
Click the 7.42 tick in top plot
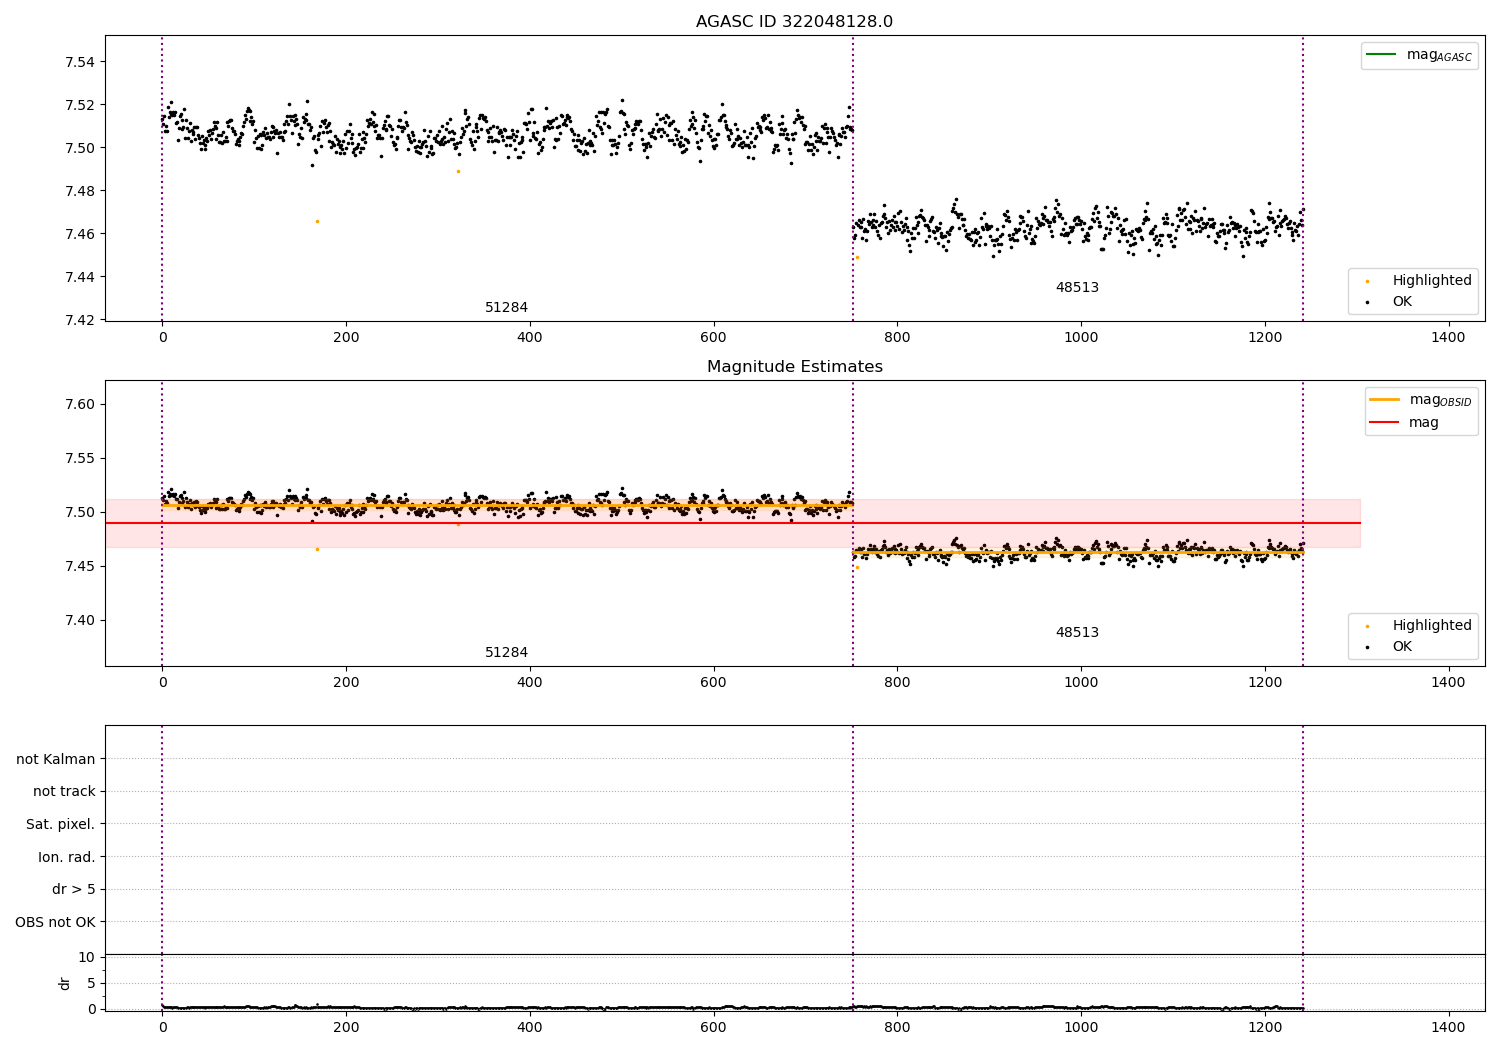80,321
